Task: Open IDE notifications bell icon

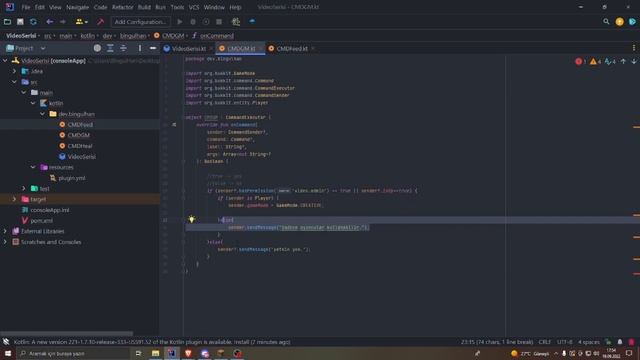Action: (x=620, y=342)
